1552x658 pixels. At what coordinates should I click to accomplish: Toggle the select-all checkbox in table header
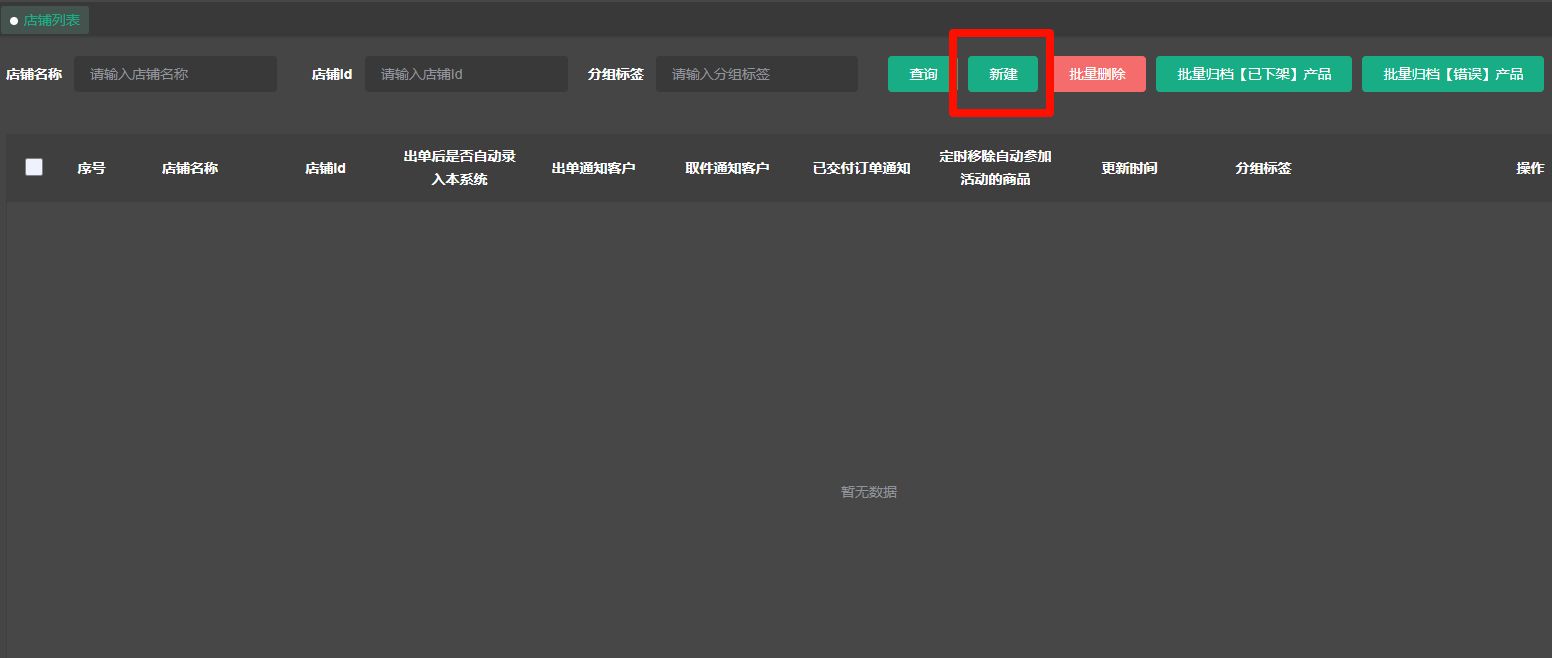(x=34, y=167)
